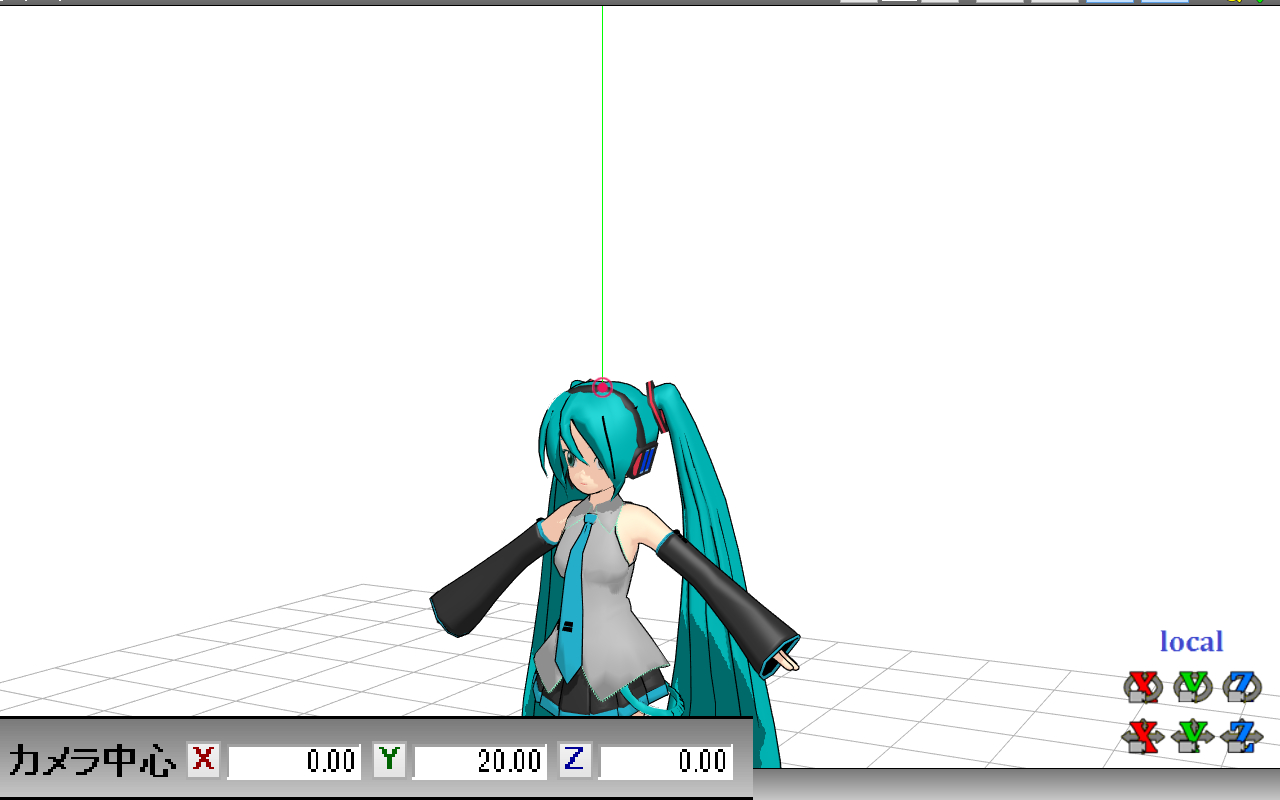The width and height of the screenshot is (1280, 800).
Task: Click the green Y rotate-axis icon
Action: (1191, 687)
